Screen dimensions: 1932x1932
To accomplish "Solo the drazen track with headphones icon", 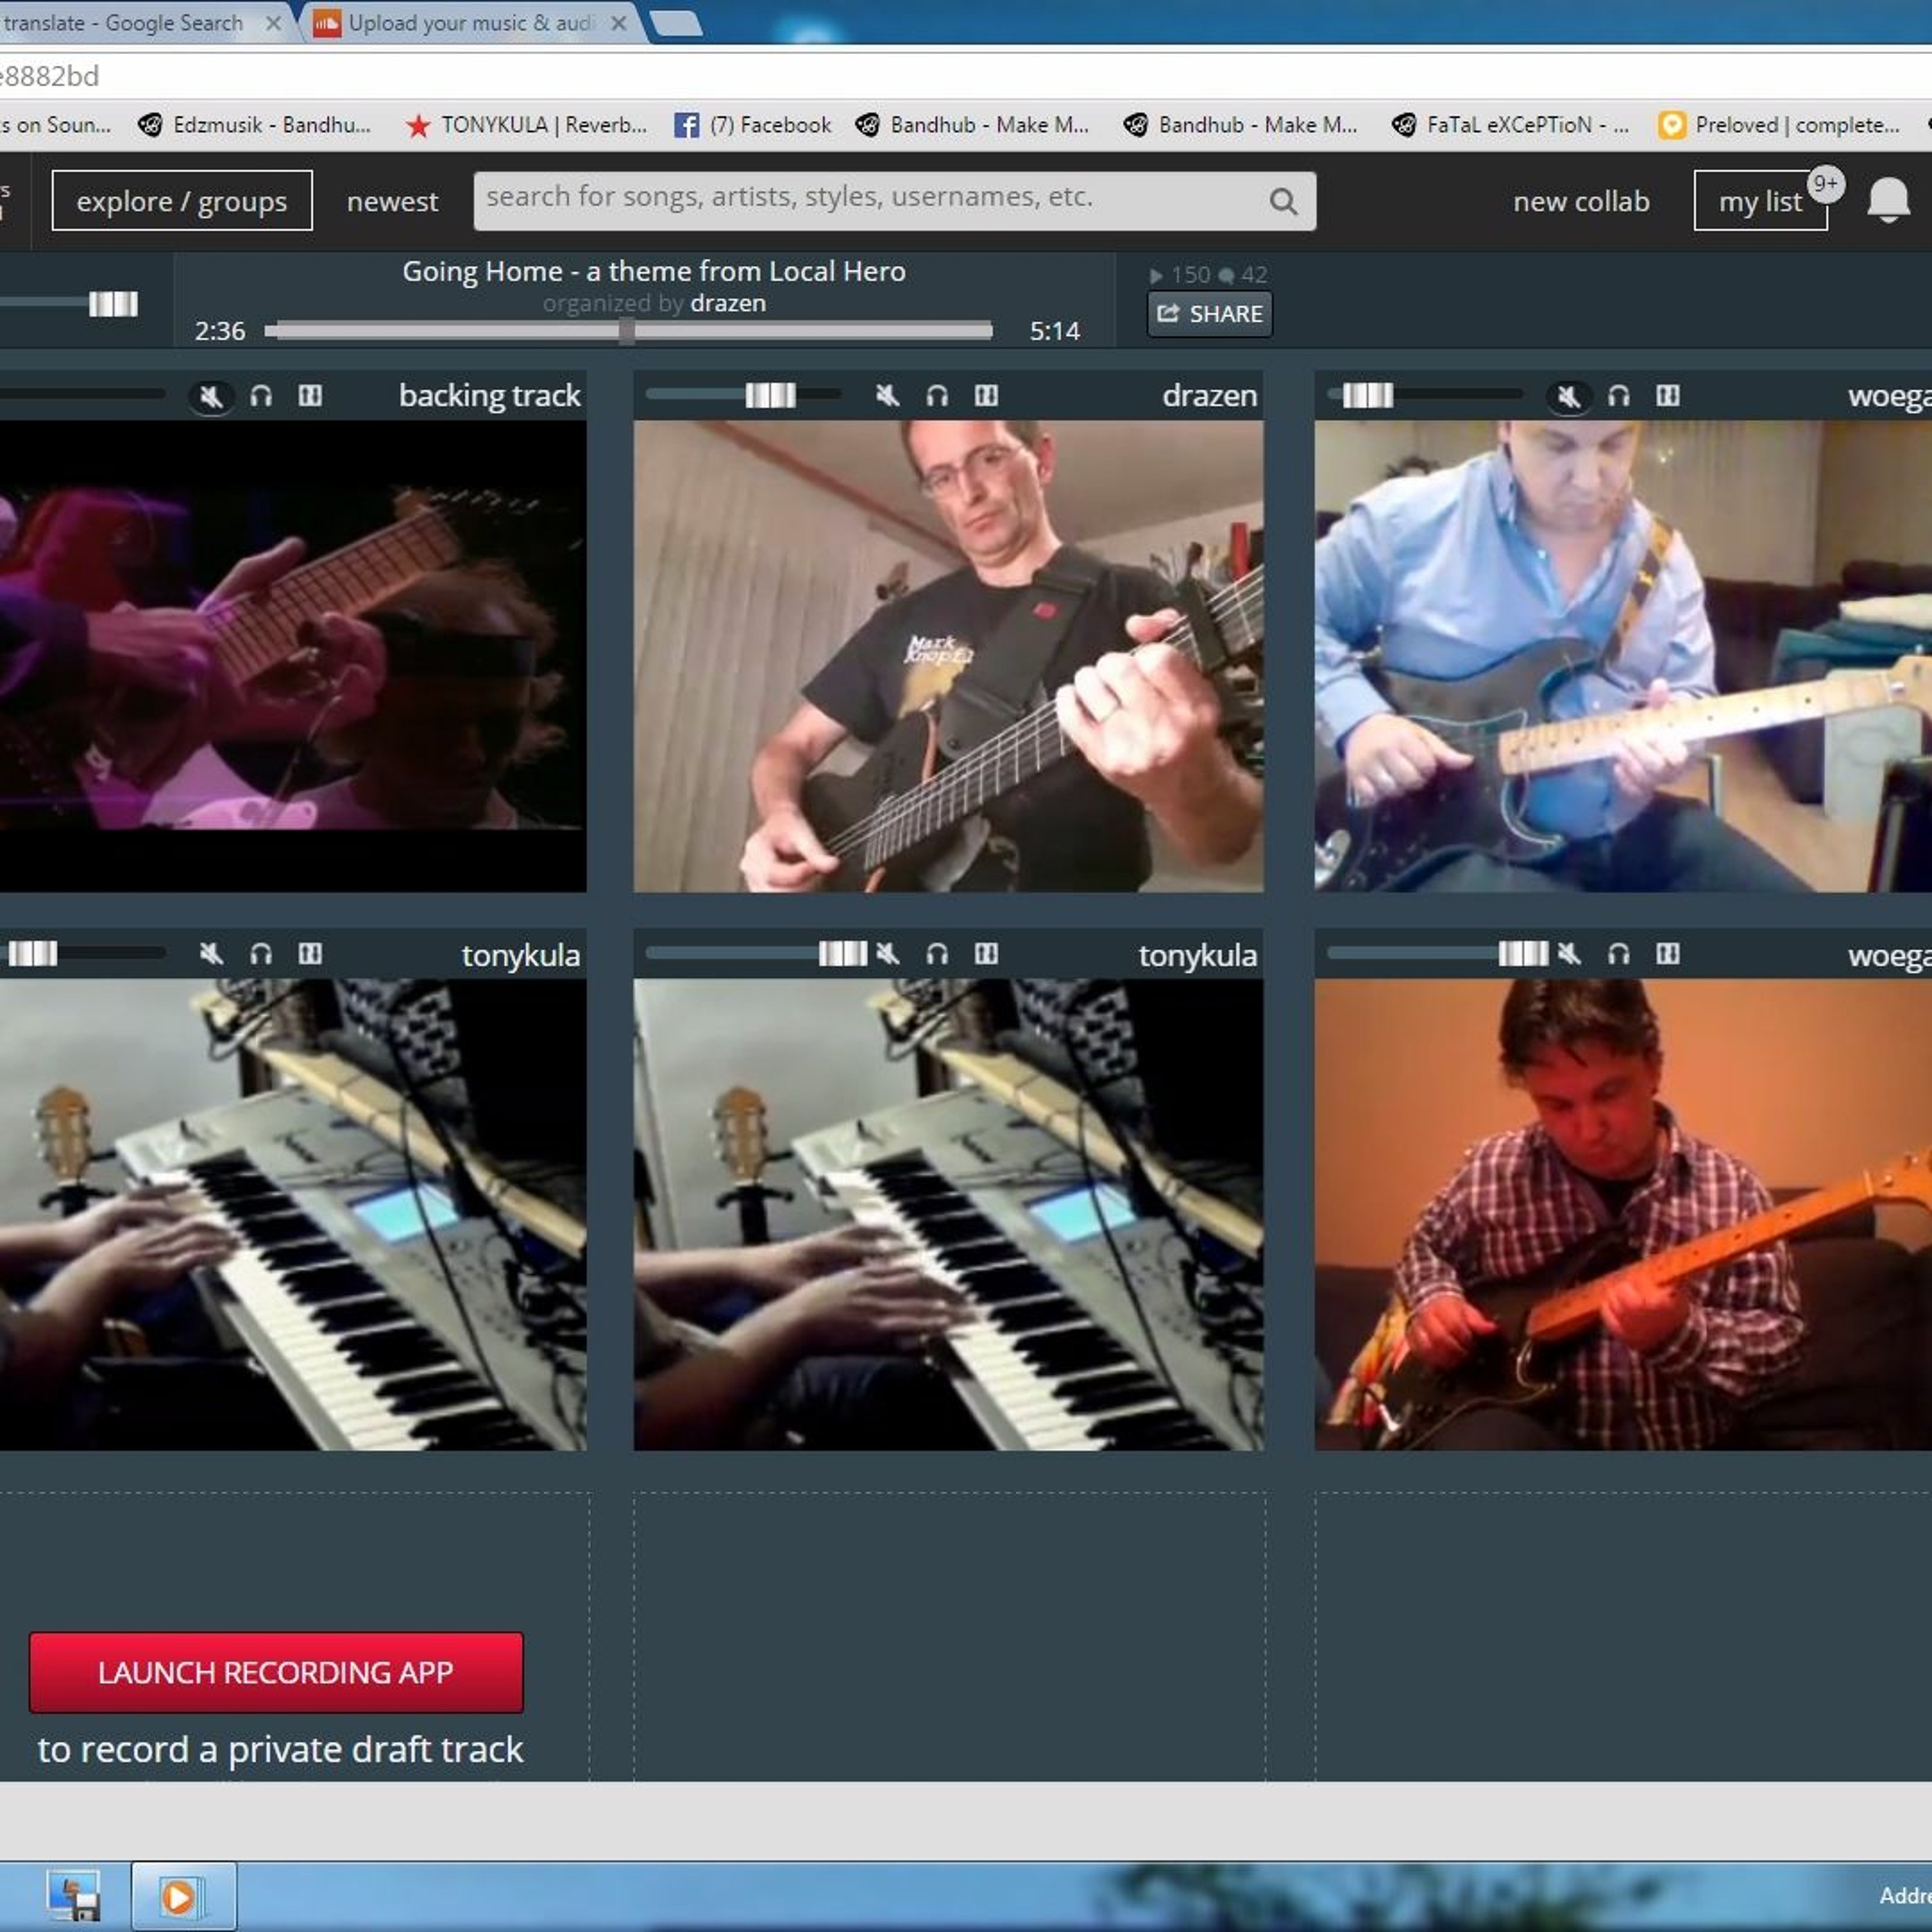I will (x=937, y=396).
